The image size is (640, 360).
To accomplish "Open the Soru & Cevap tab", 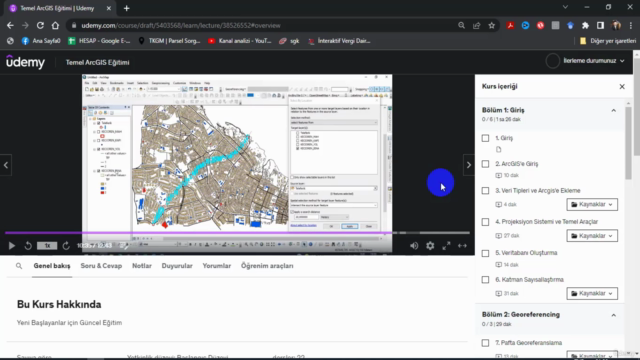I will point(101,266).
